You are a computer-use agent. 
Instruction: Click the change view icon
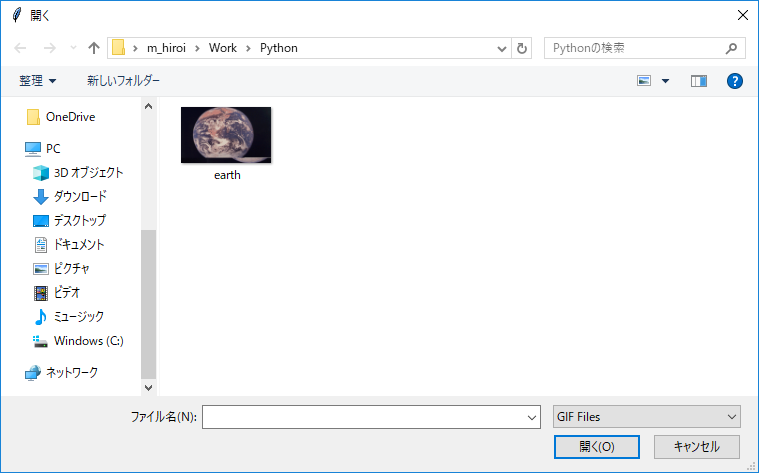[645, 80]
